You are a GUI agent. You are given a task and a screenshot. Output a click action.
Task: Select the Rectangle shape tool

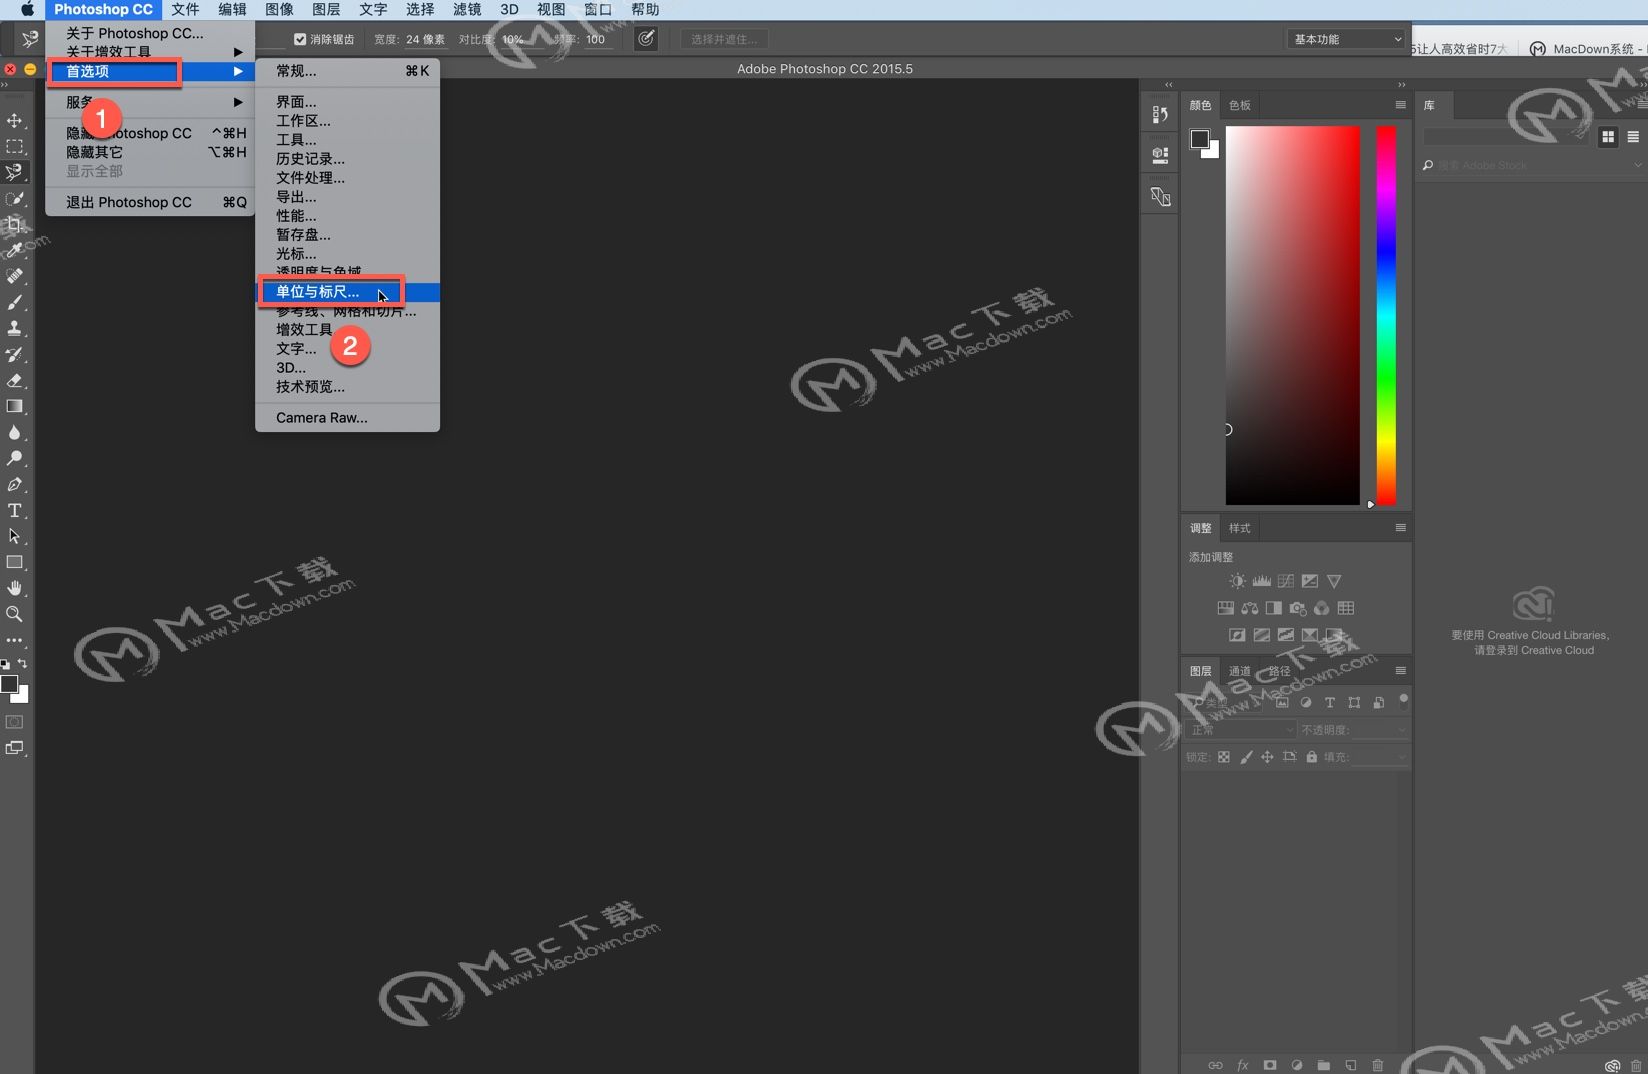pos(14,562)
